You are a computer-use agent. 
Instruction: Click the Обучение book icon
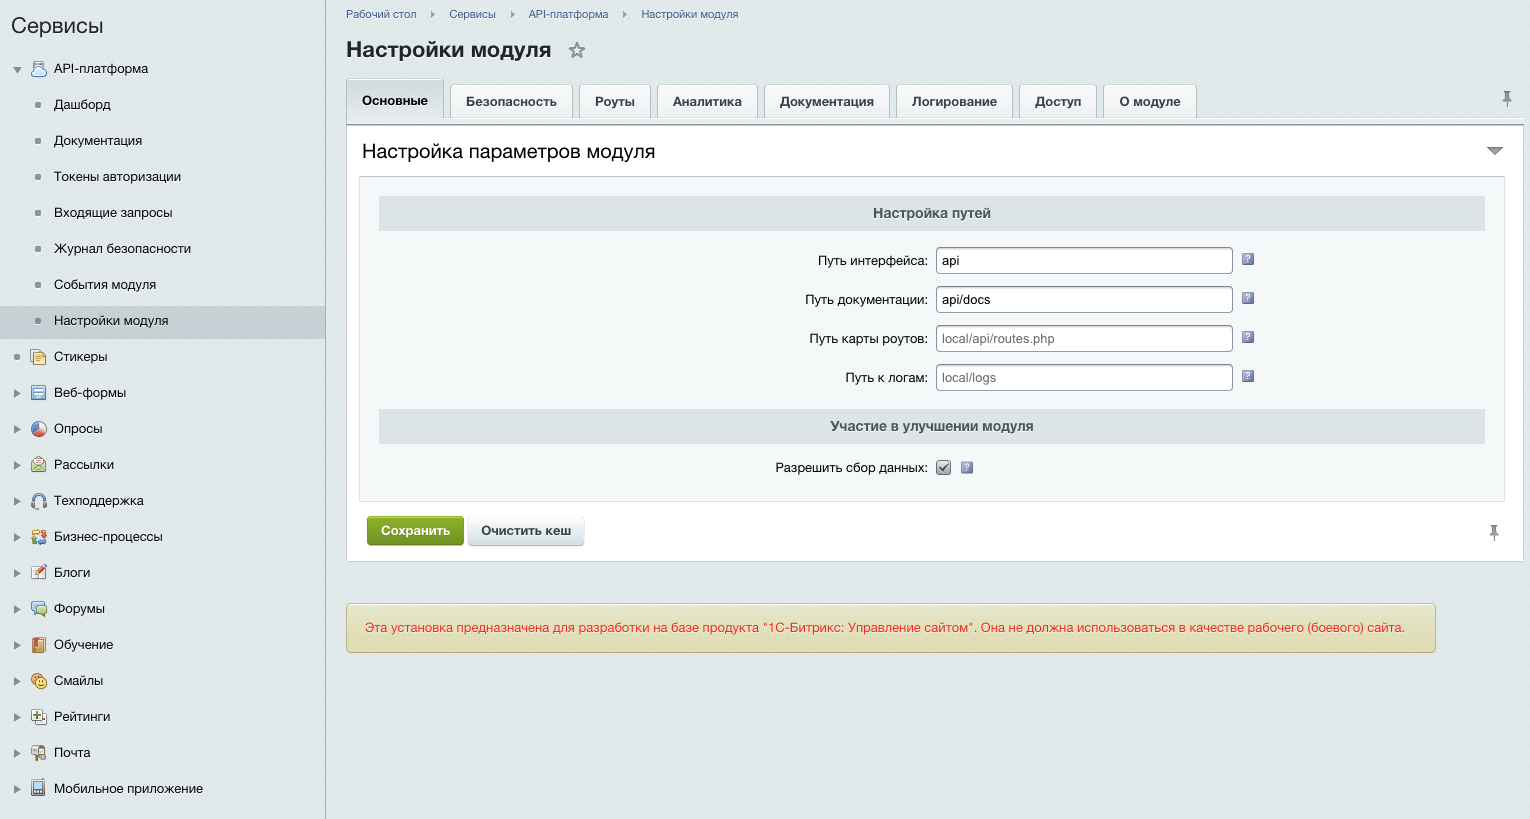click(x=39, y=645)
